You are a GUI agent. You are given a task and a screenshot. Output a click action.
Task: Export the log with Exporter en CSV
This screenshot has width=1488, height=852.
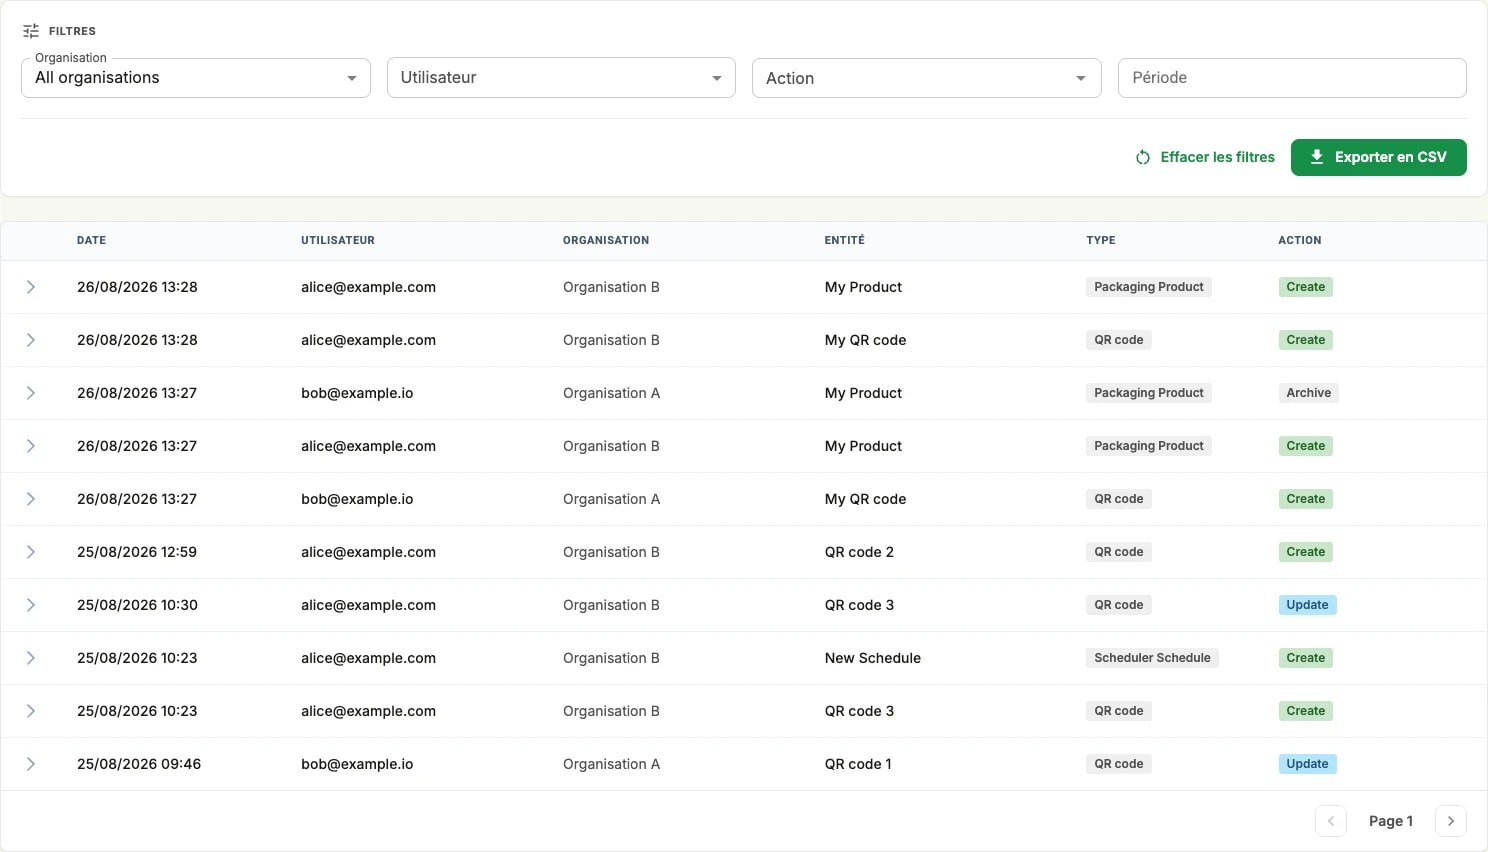point(1379,157)
